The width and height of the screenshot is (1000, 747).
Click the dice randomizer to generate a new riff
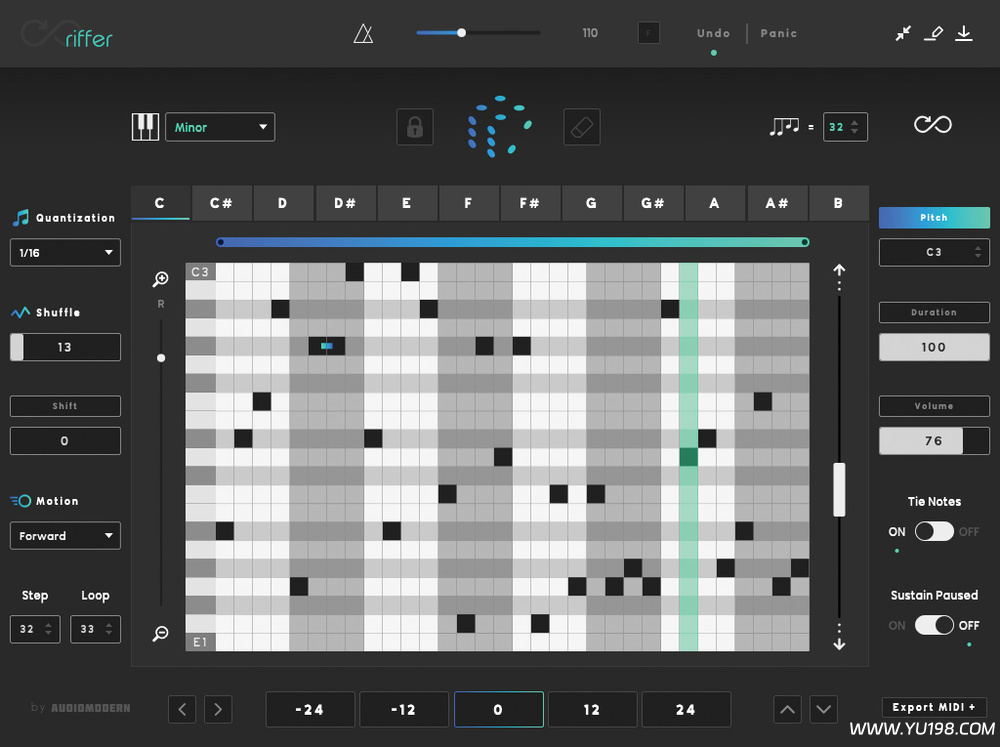pyautogui.click(x=499, y=125)
